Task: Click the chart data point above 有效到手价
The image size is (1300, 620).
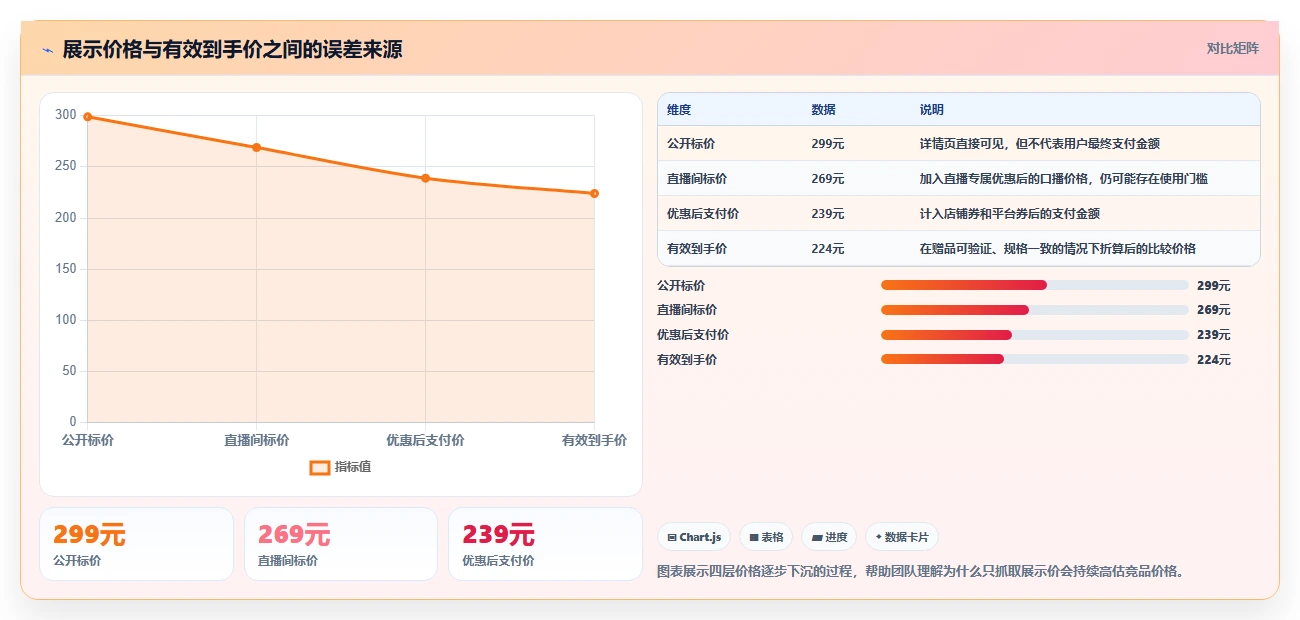Action: click(x=594, y=193)
